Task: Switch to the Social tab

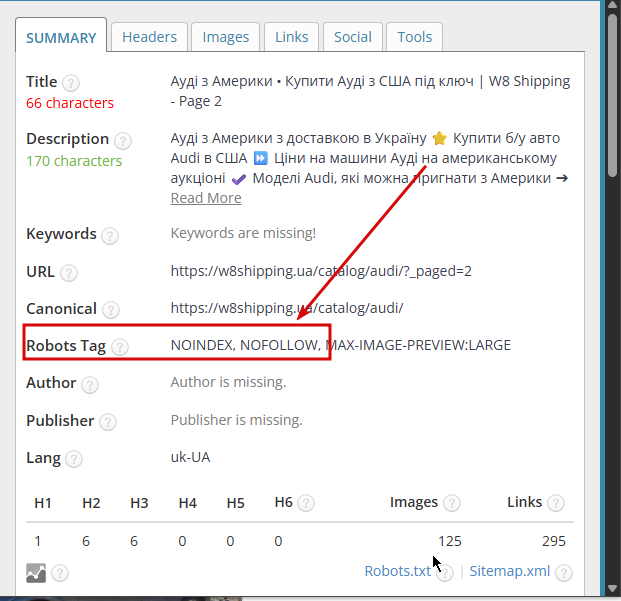Action: click(352, 37)
